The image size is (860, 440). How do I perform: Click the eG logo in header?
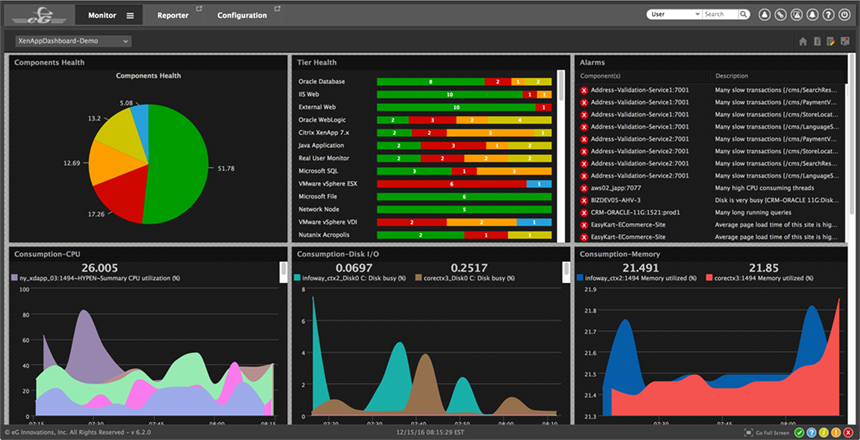coord(38,15)
